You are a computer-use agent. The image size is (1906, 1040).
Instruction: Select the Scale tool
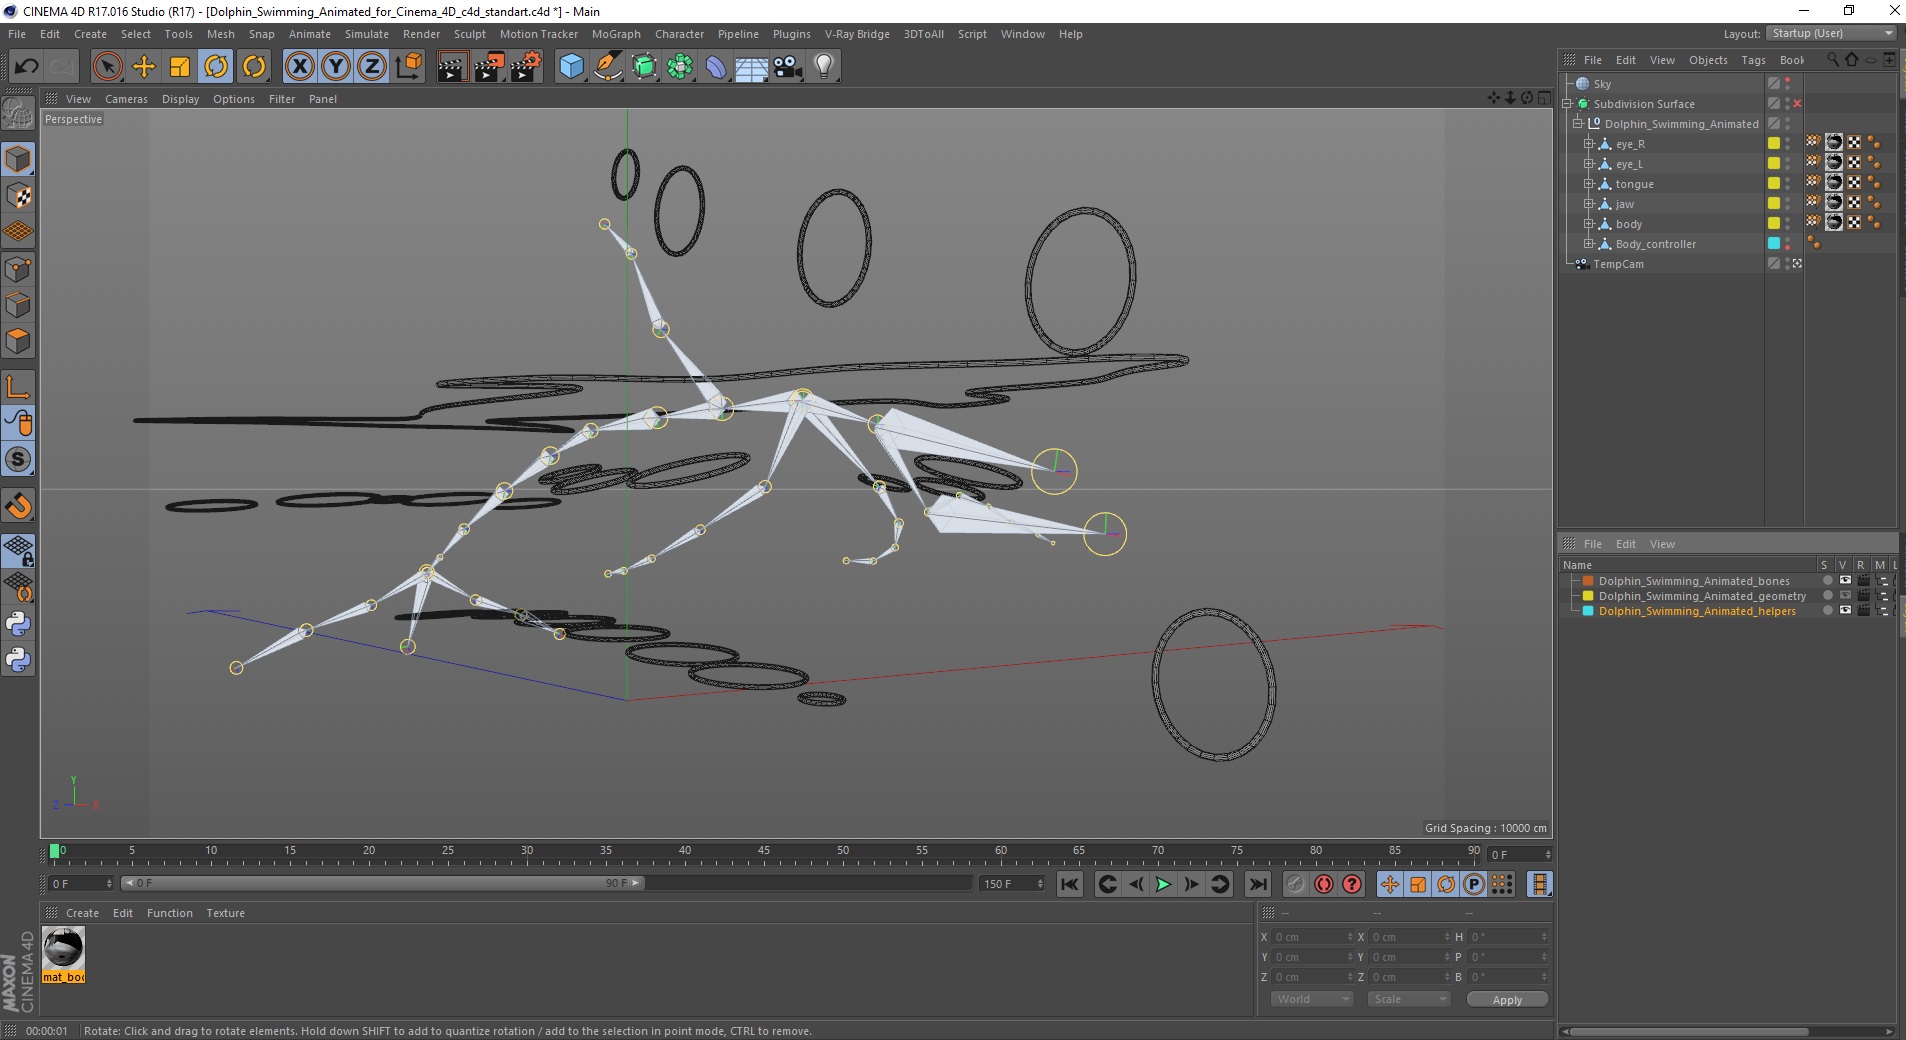pyautogui.click(x=180, y=67)
